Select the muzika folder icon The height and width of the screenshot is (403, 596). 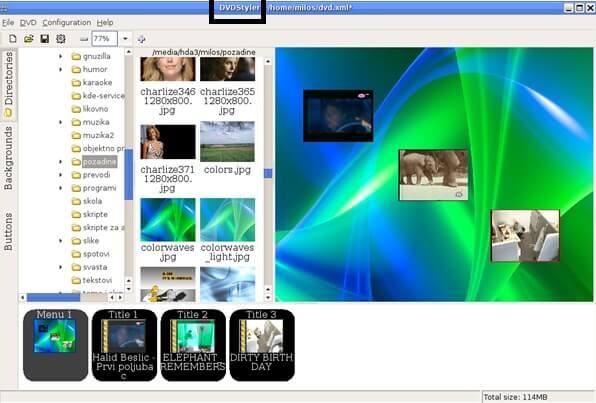(x=76, y=122)
